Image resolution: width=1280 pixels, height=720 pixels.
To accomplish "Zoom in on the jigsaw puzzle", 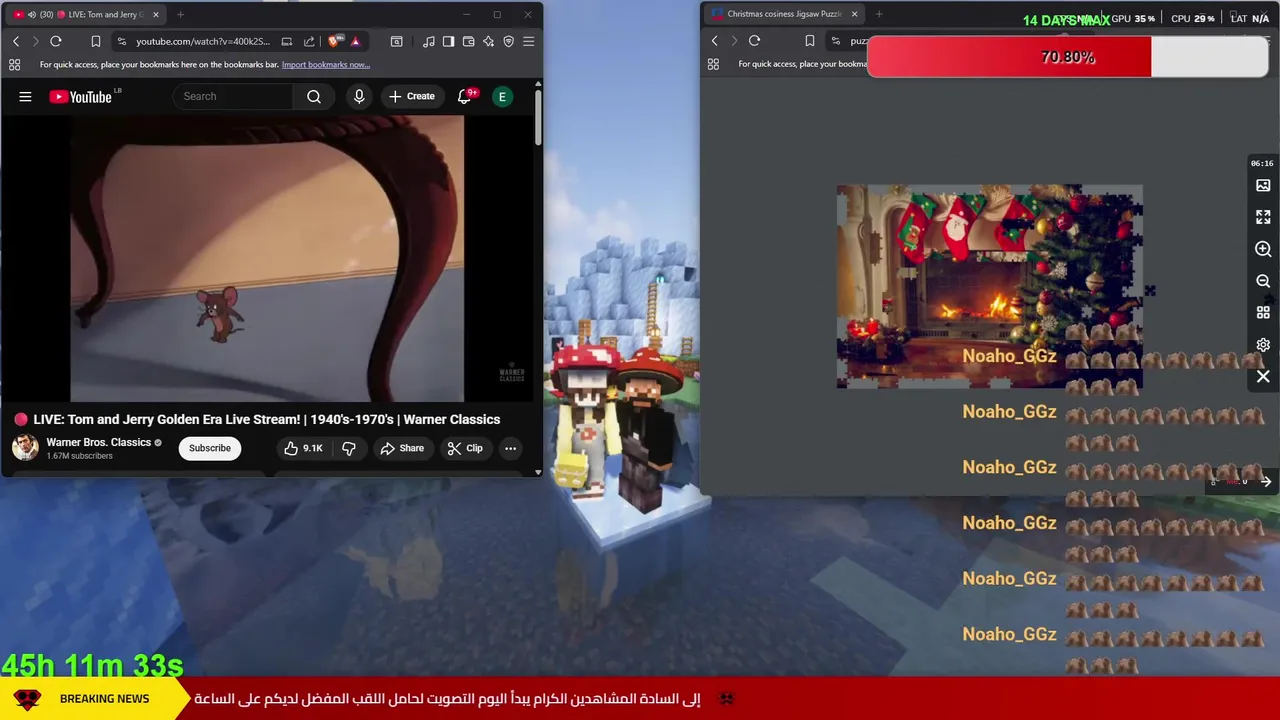I will coord(1263,249).
